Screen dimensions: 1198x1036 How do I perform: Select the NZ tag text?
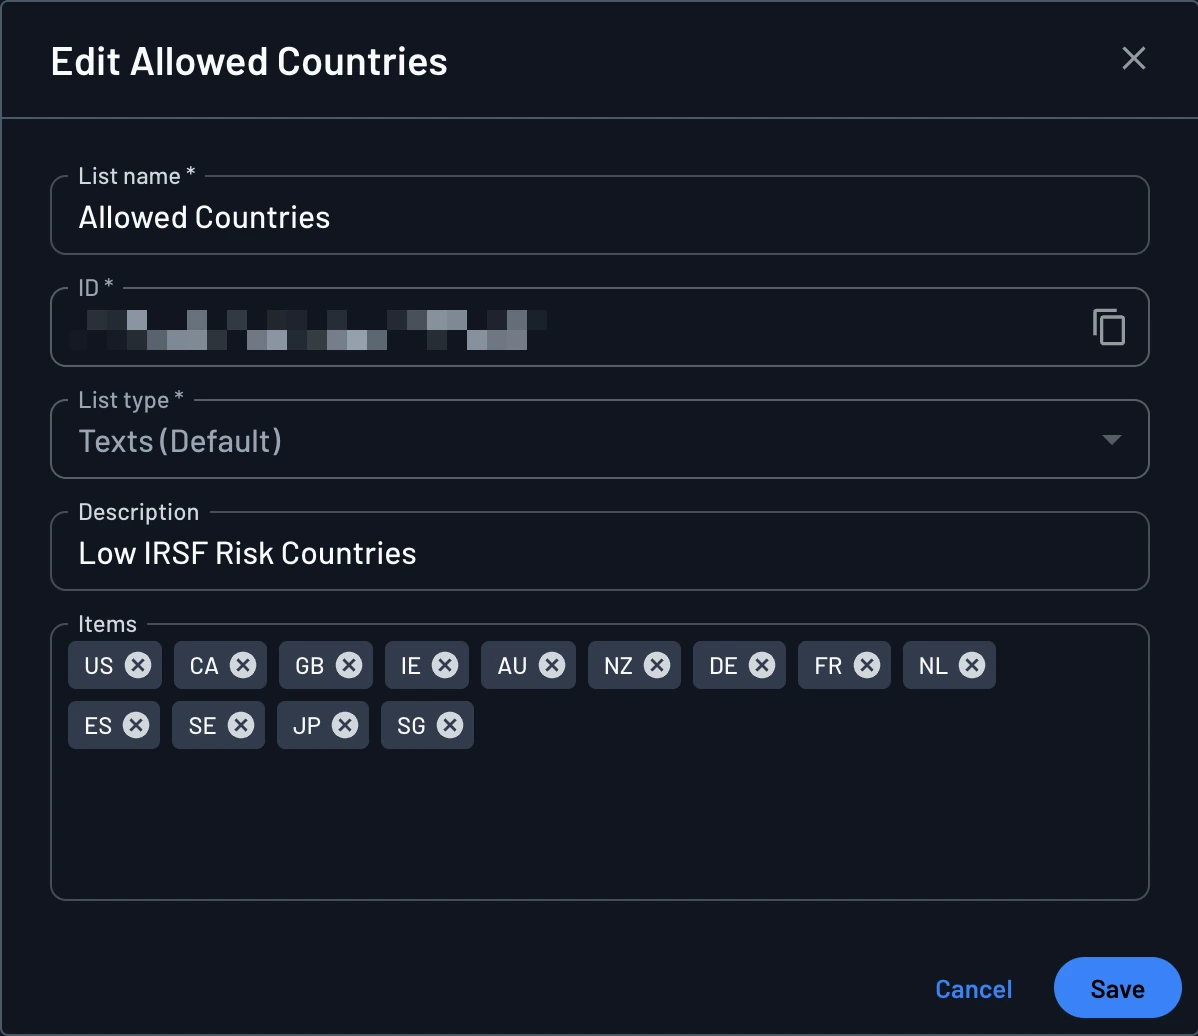tap(618, 665)
